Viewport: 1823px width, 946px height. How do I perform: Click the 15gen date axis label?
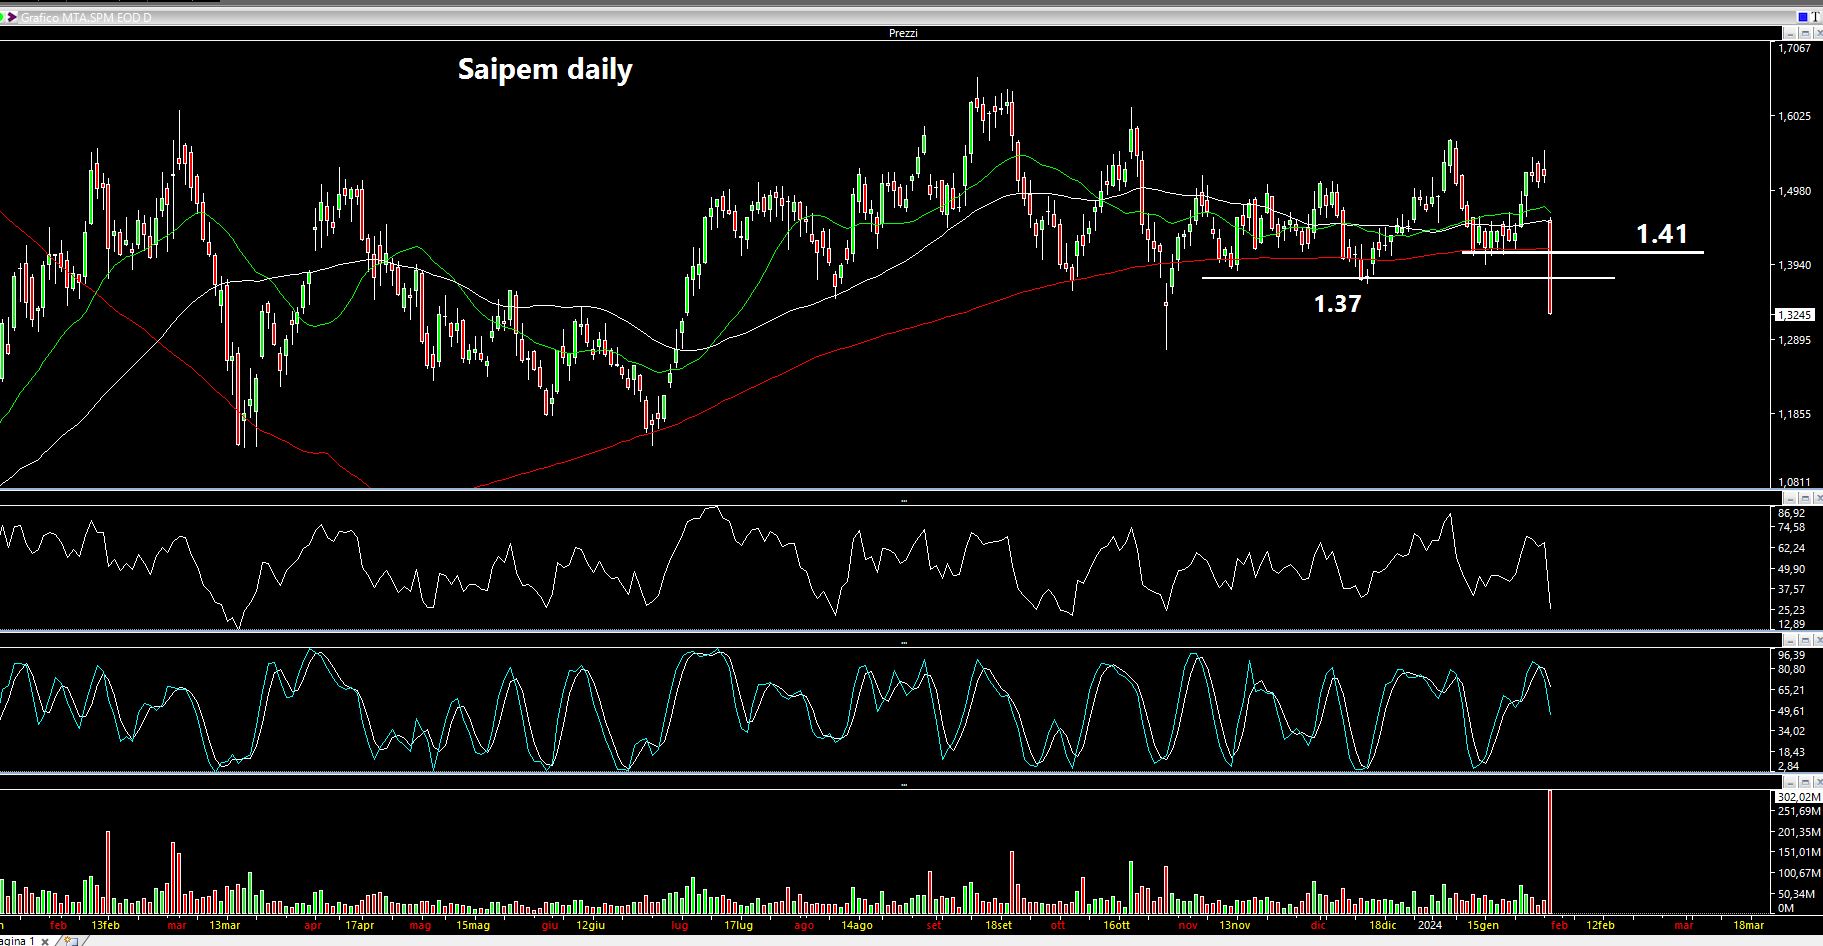pyautogui.click(x=1483, y=925)
